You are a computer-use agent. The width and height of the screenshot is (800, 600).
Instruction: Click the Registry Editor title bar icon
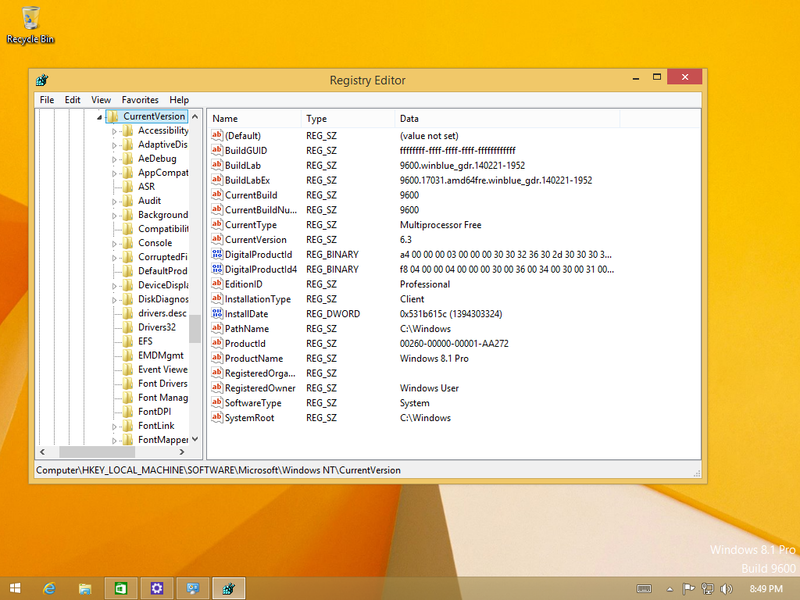click(x=42, y=80)
